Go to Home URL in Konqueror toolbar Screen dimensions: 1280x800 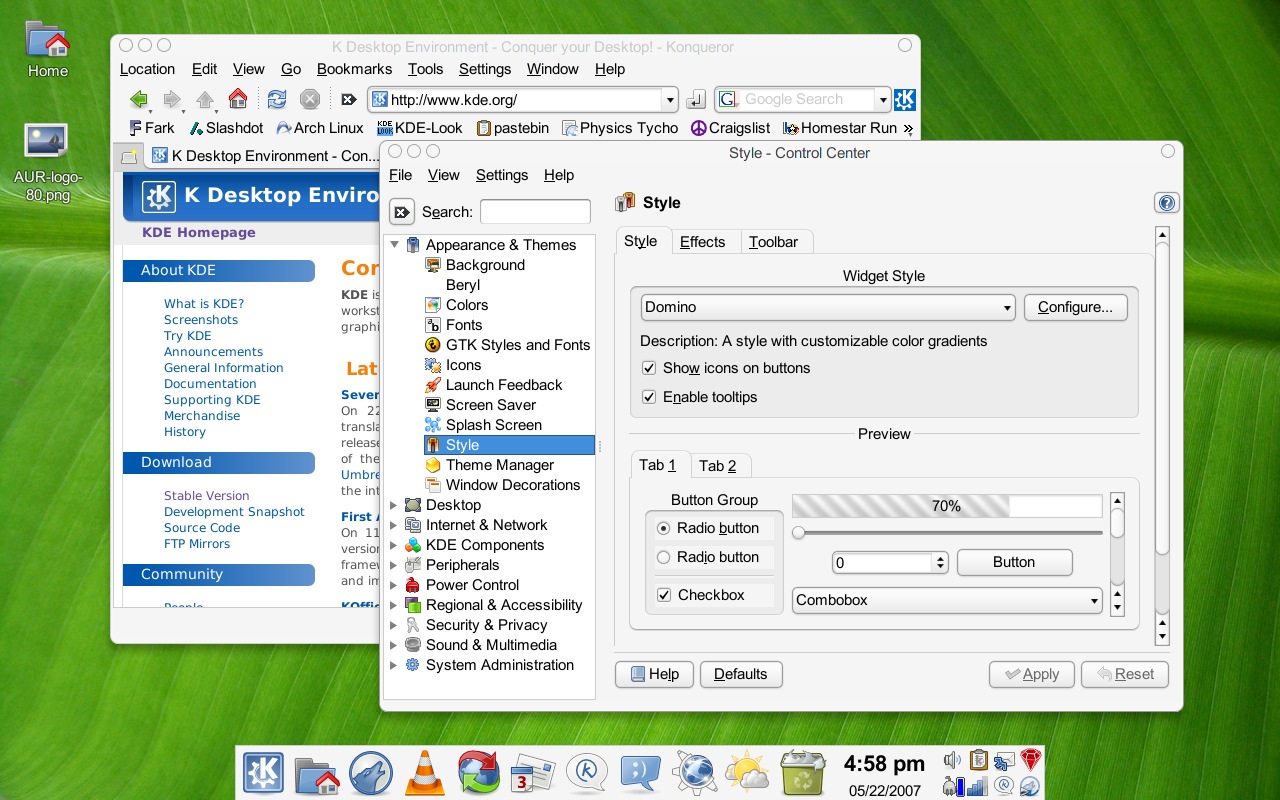[238, 99]
